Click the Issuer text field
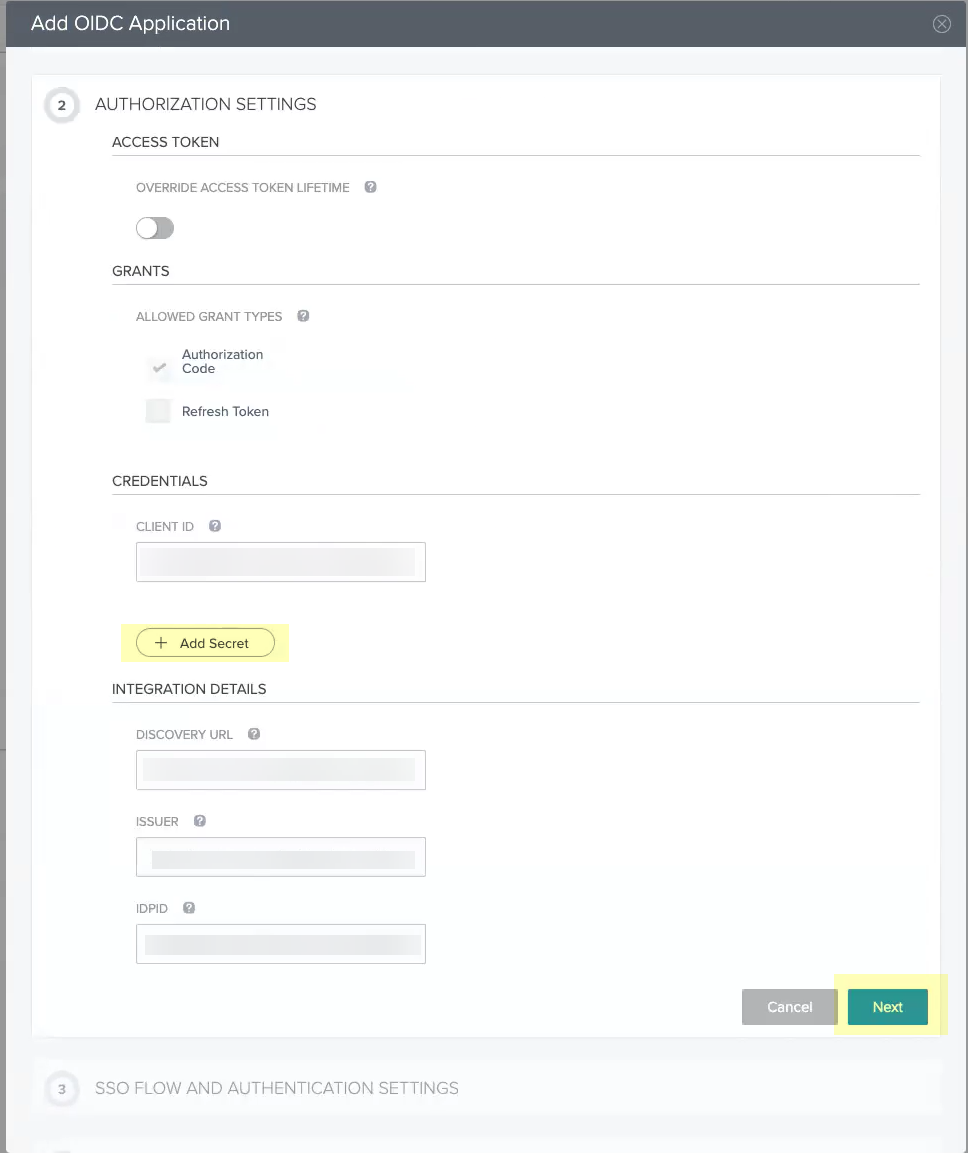 281,857
